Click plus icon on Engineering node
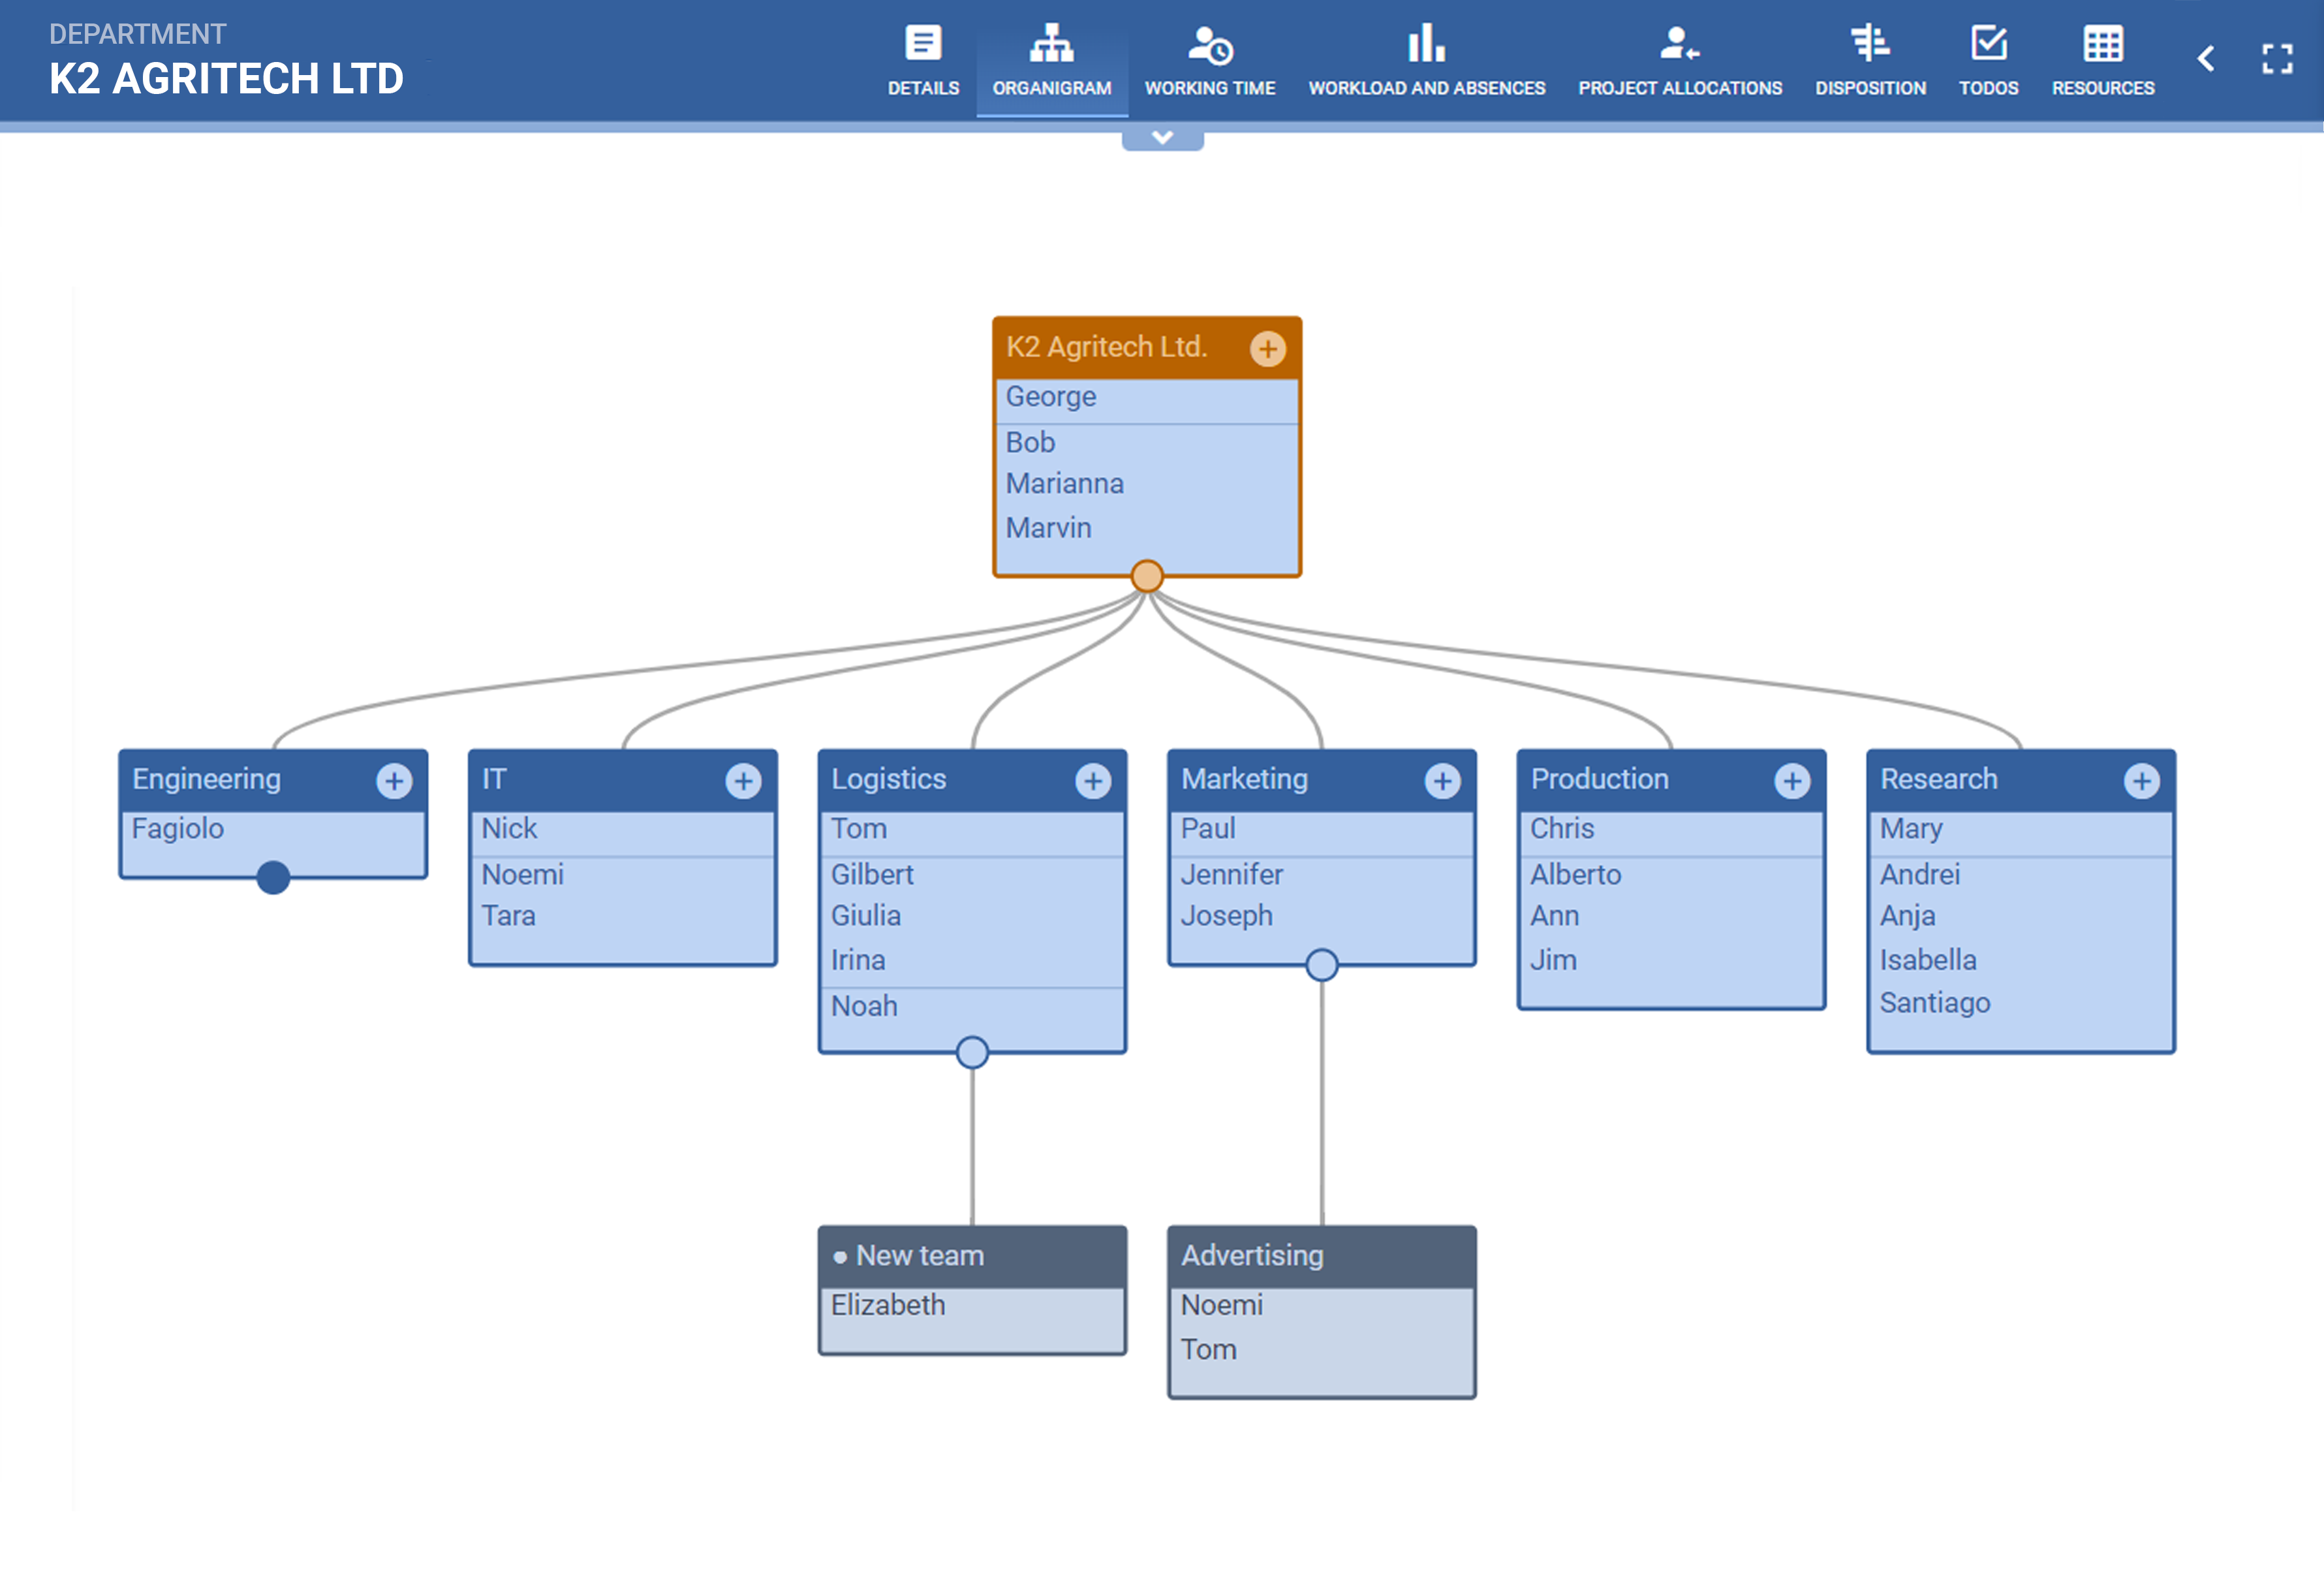 coord(394,781)
